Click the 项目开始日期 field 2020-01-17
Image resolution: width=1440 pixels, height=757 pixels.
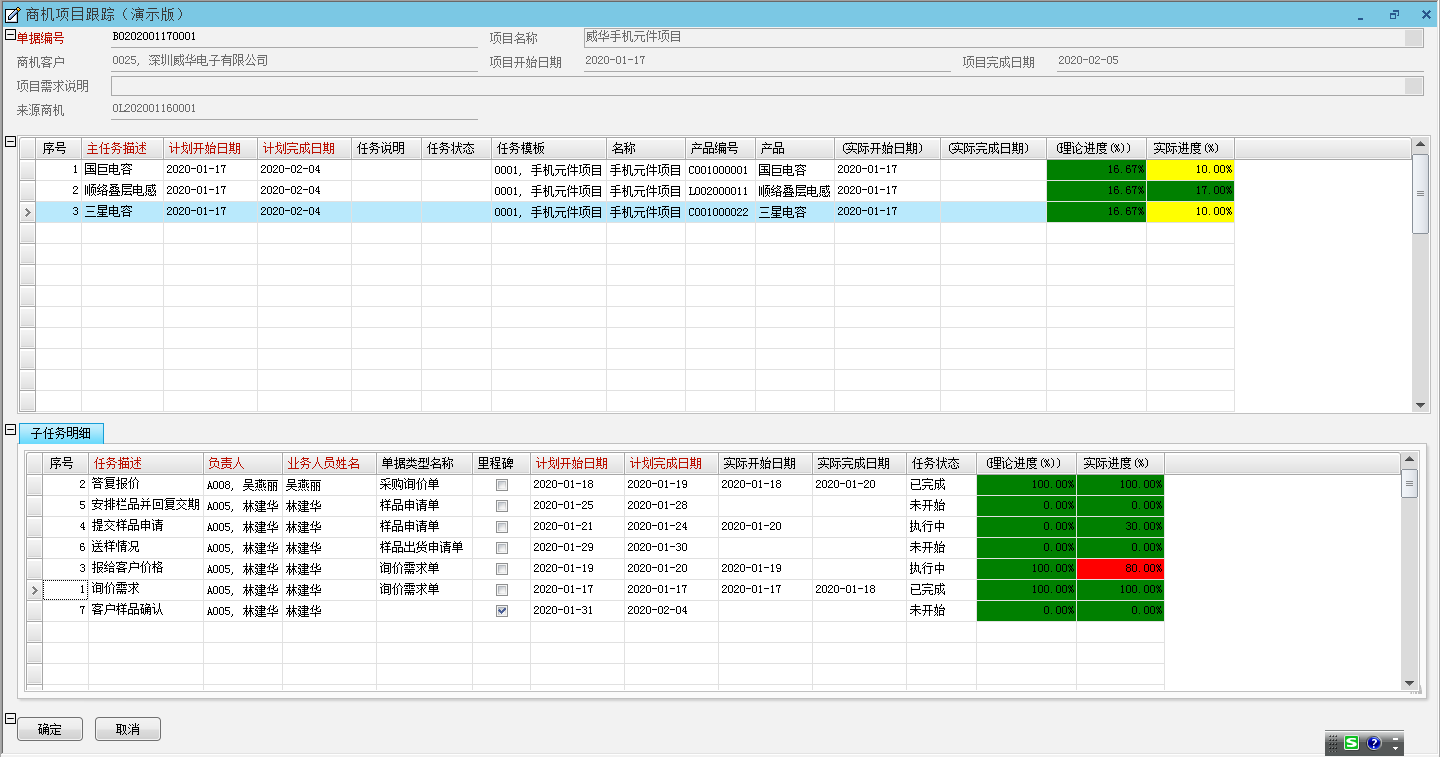click(766, 61)
